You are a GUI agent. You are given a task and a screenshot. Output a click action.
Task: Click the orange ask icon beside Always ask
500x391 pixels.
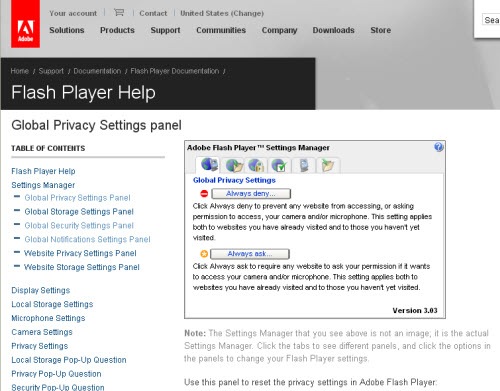[204, 254]
